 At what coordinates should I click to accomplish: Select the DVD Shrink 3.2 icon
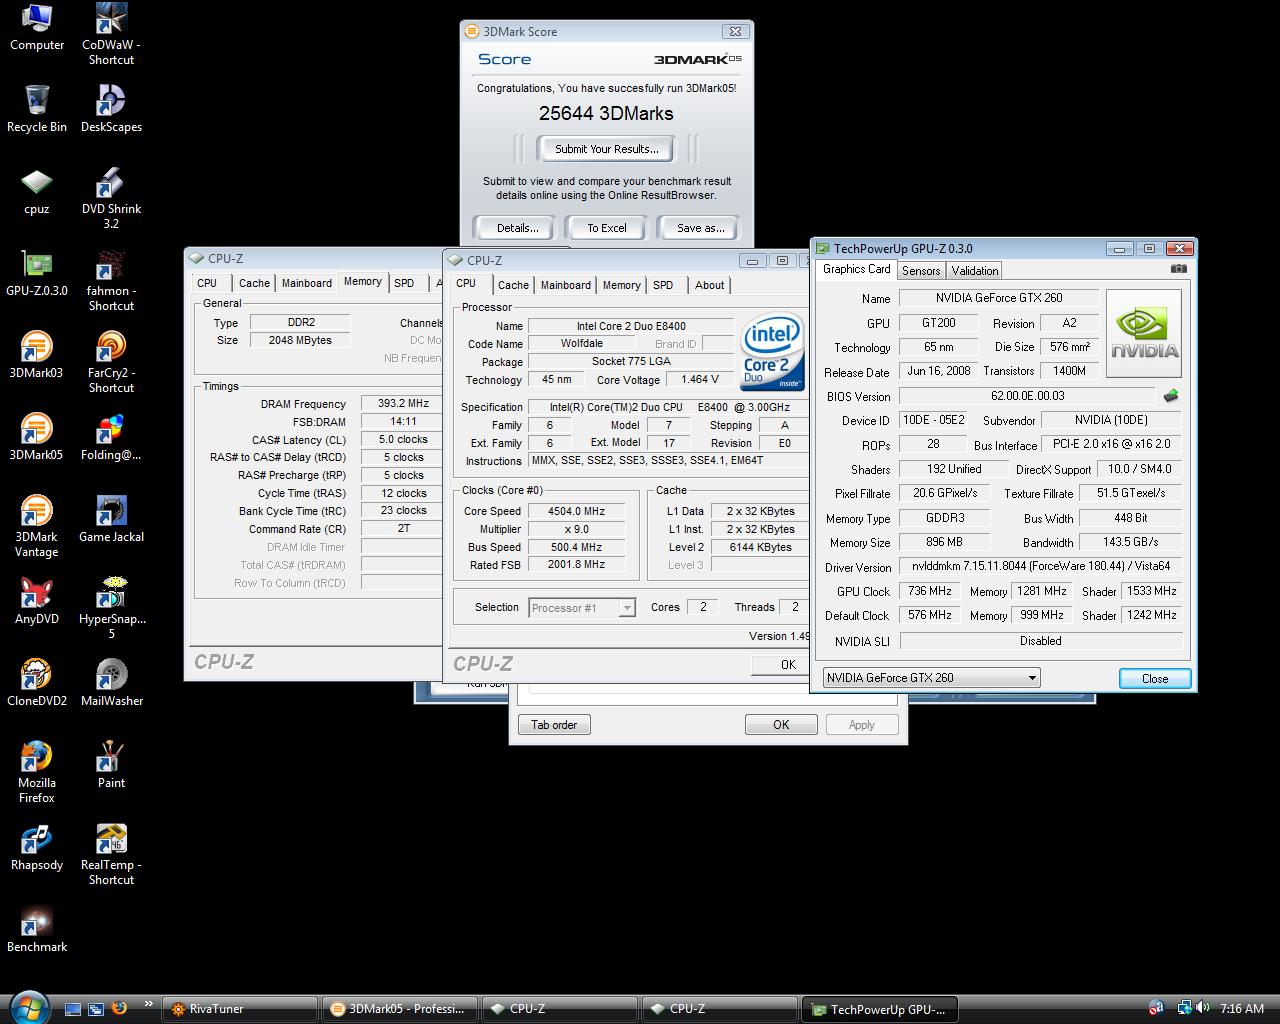111,199
